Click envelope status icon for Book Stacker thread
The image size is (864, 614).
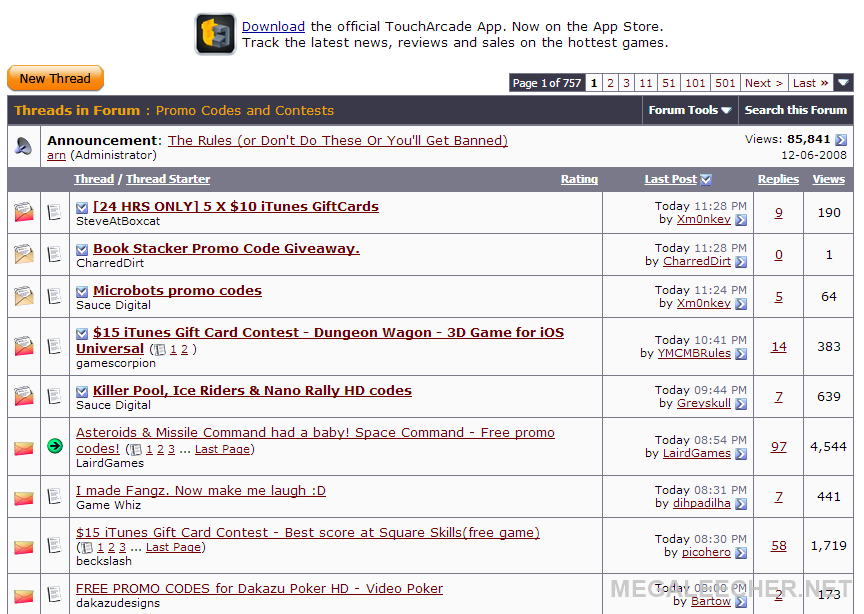pos(24,254)
